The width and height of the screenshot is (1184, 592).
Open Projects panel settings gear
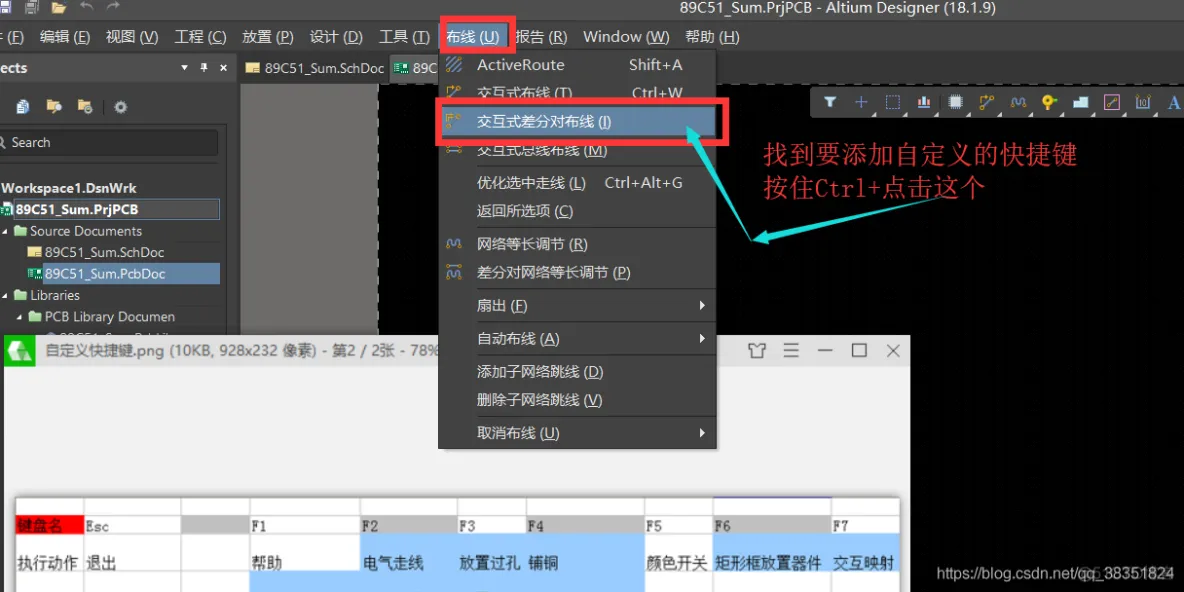point(120,106)
